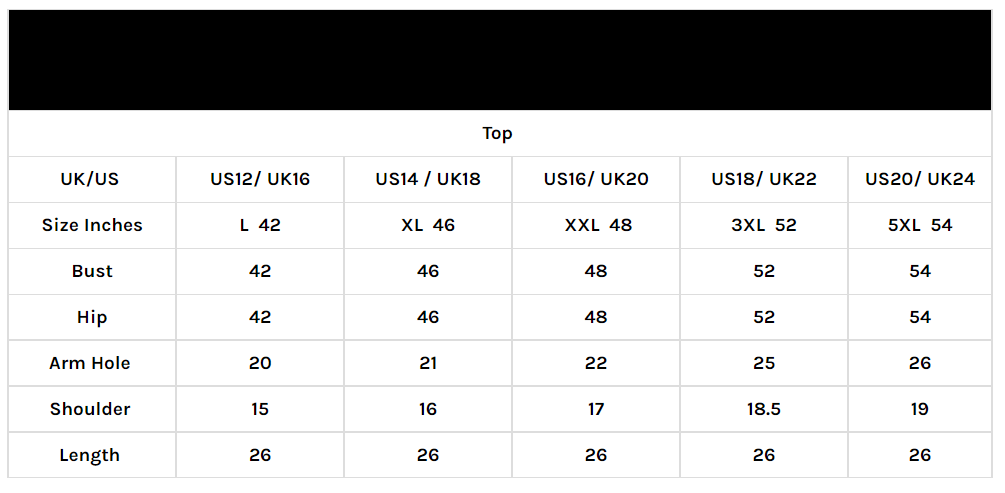Screen dimensions: 1005x493
Task: Choose the "US18/ UK22" column header
Action: tap(764, 179)
